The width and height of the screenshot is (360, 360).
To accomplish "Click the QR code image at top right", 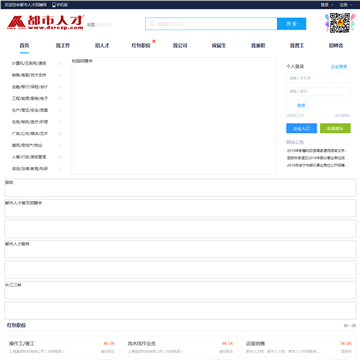I will tap(340, 23).
